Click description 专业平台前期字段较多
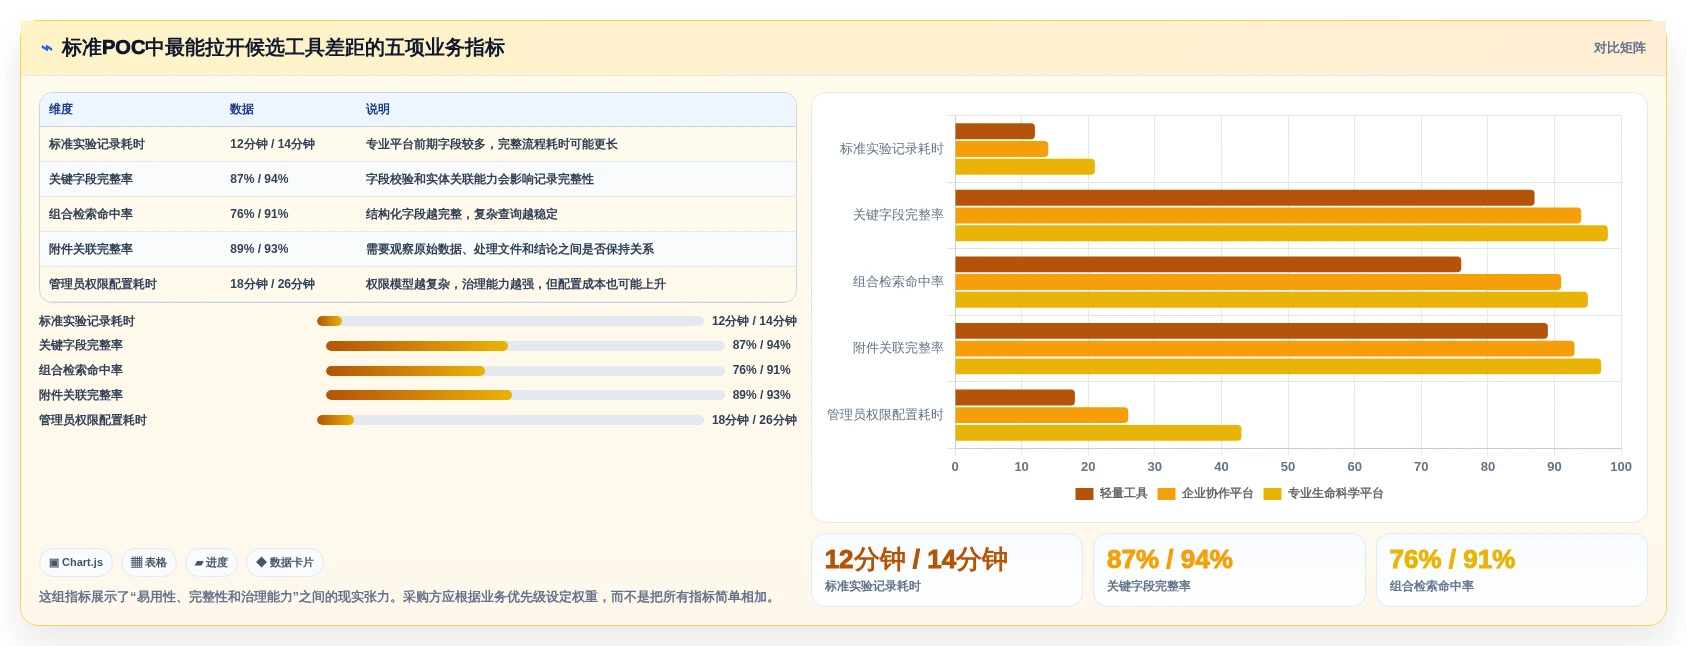This screenshot has width=1687, height=646. [492, 144]
